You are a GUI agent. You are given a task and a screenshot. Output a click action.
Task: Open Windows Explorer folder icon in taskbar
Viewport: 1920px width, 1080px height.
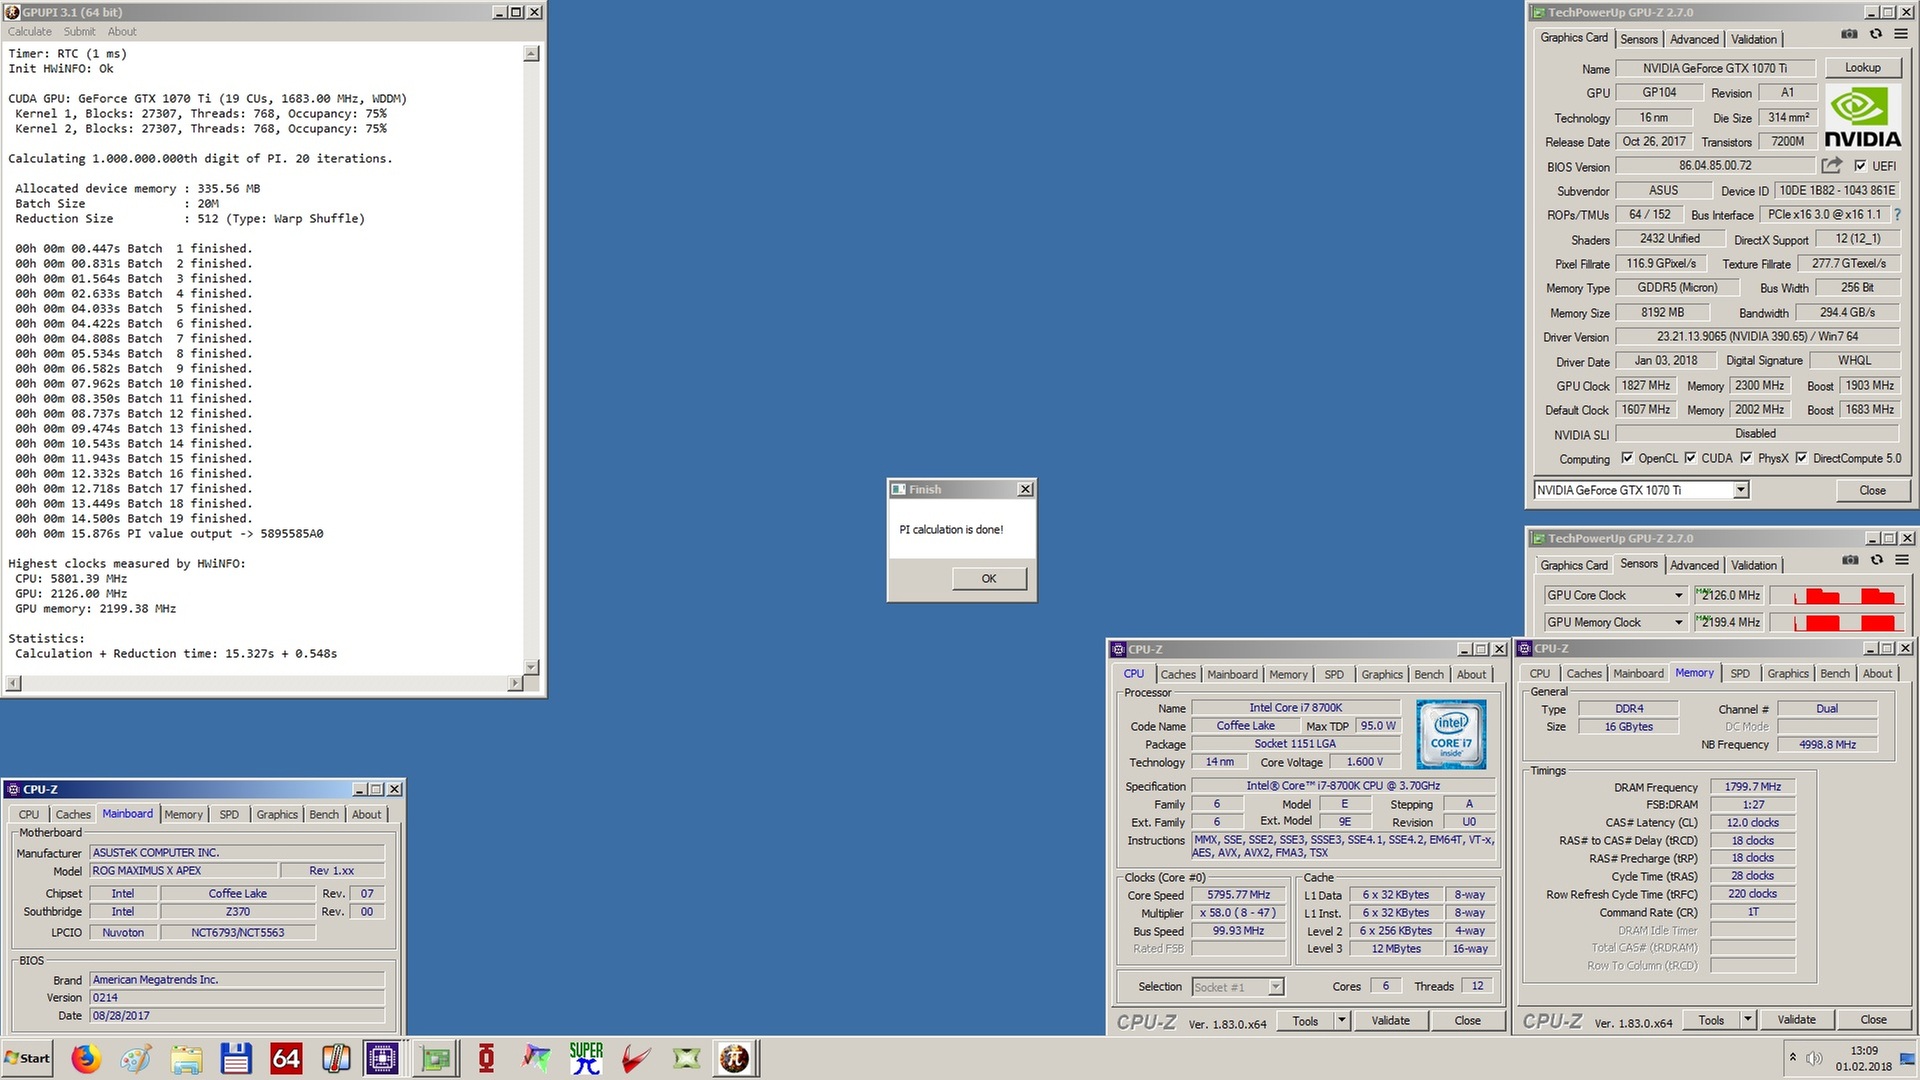(186, 1058)
